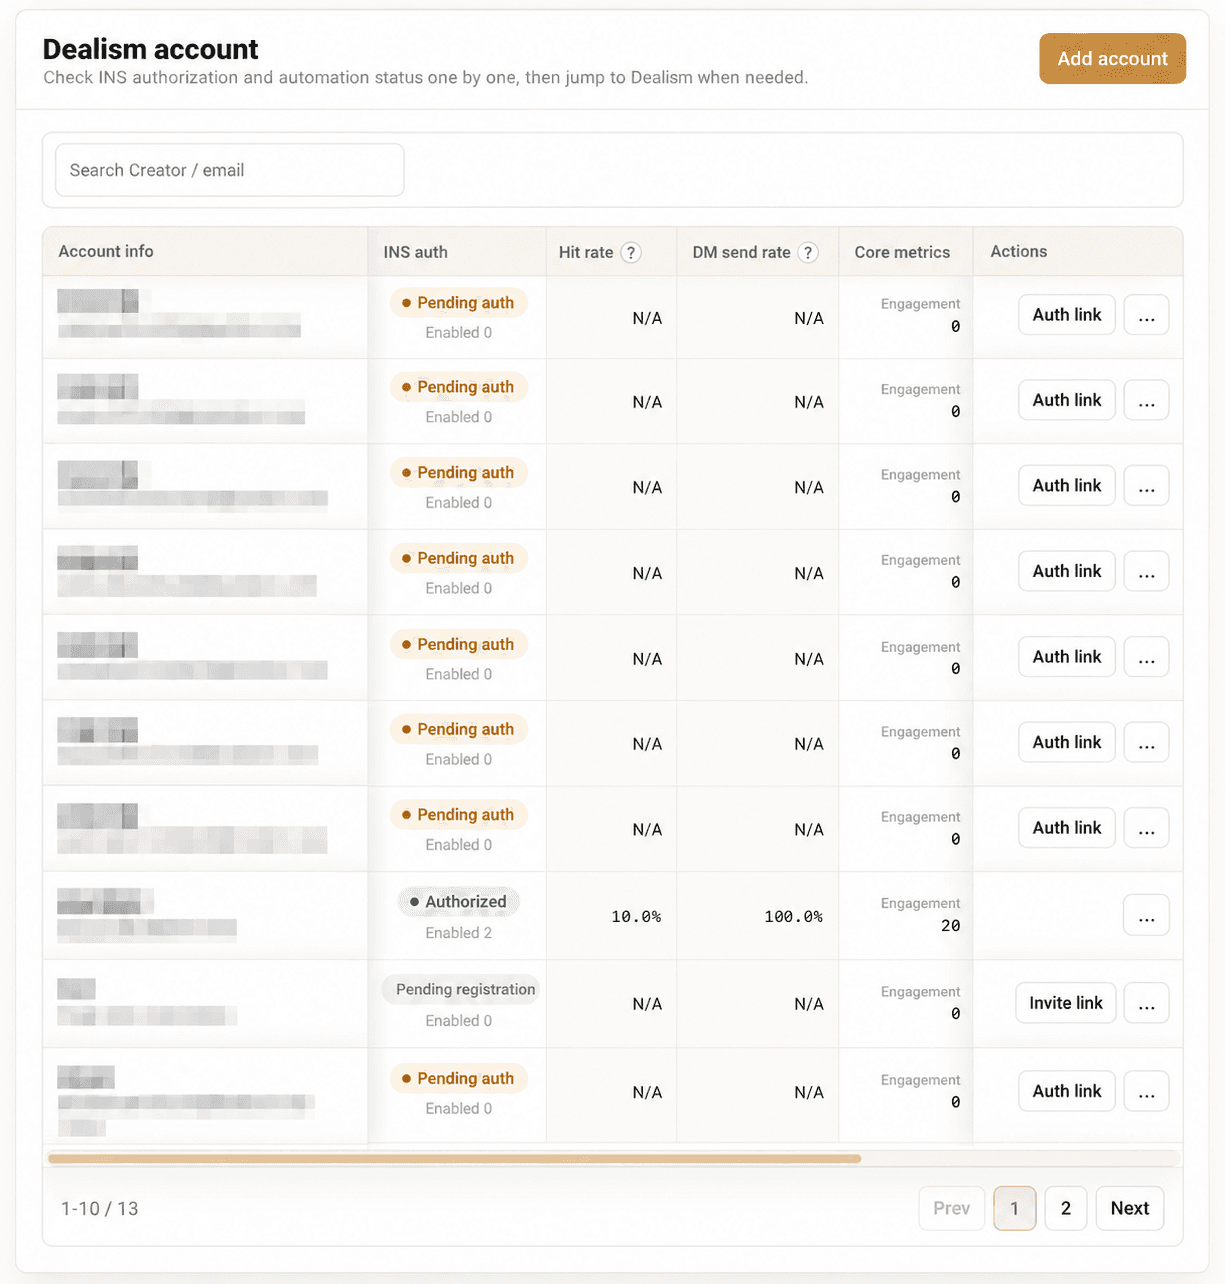This screenshot has width=1225, height=1284.
Task: Click the Invite link button
Action: 1065,1003
